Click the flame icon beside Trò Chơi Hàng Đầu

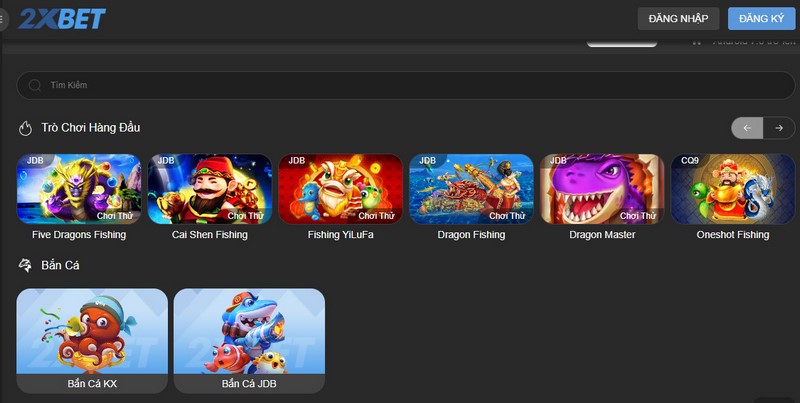click(26, 128)
